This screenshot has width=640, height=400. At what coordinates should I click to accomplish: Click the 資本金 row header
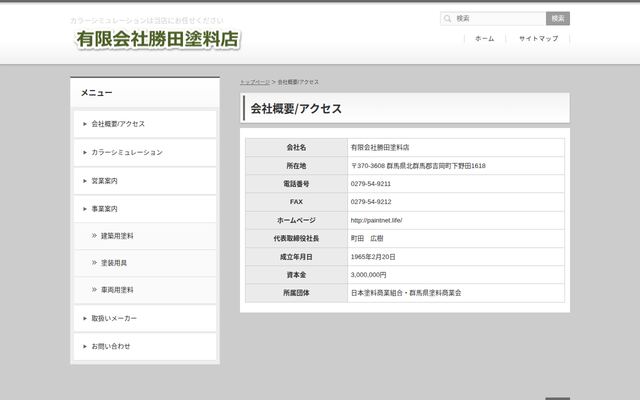click(296, 275)
